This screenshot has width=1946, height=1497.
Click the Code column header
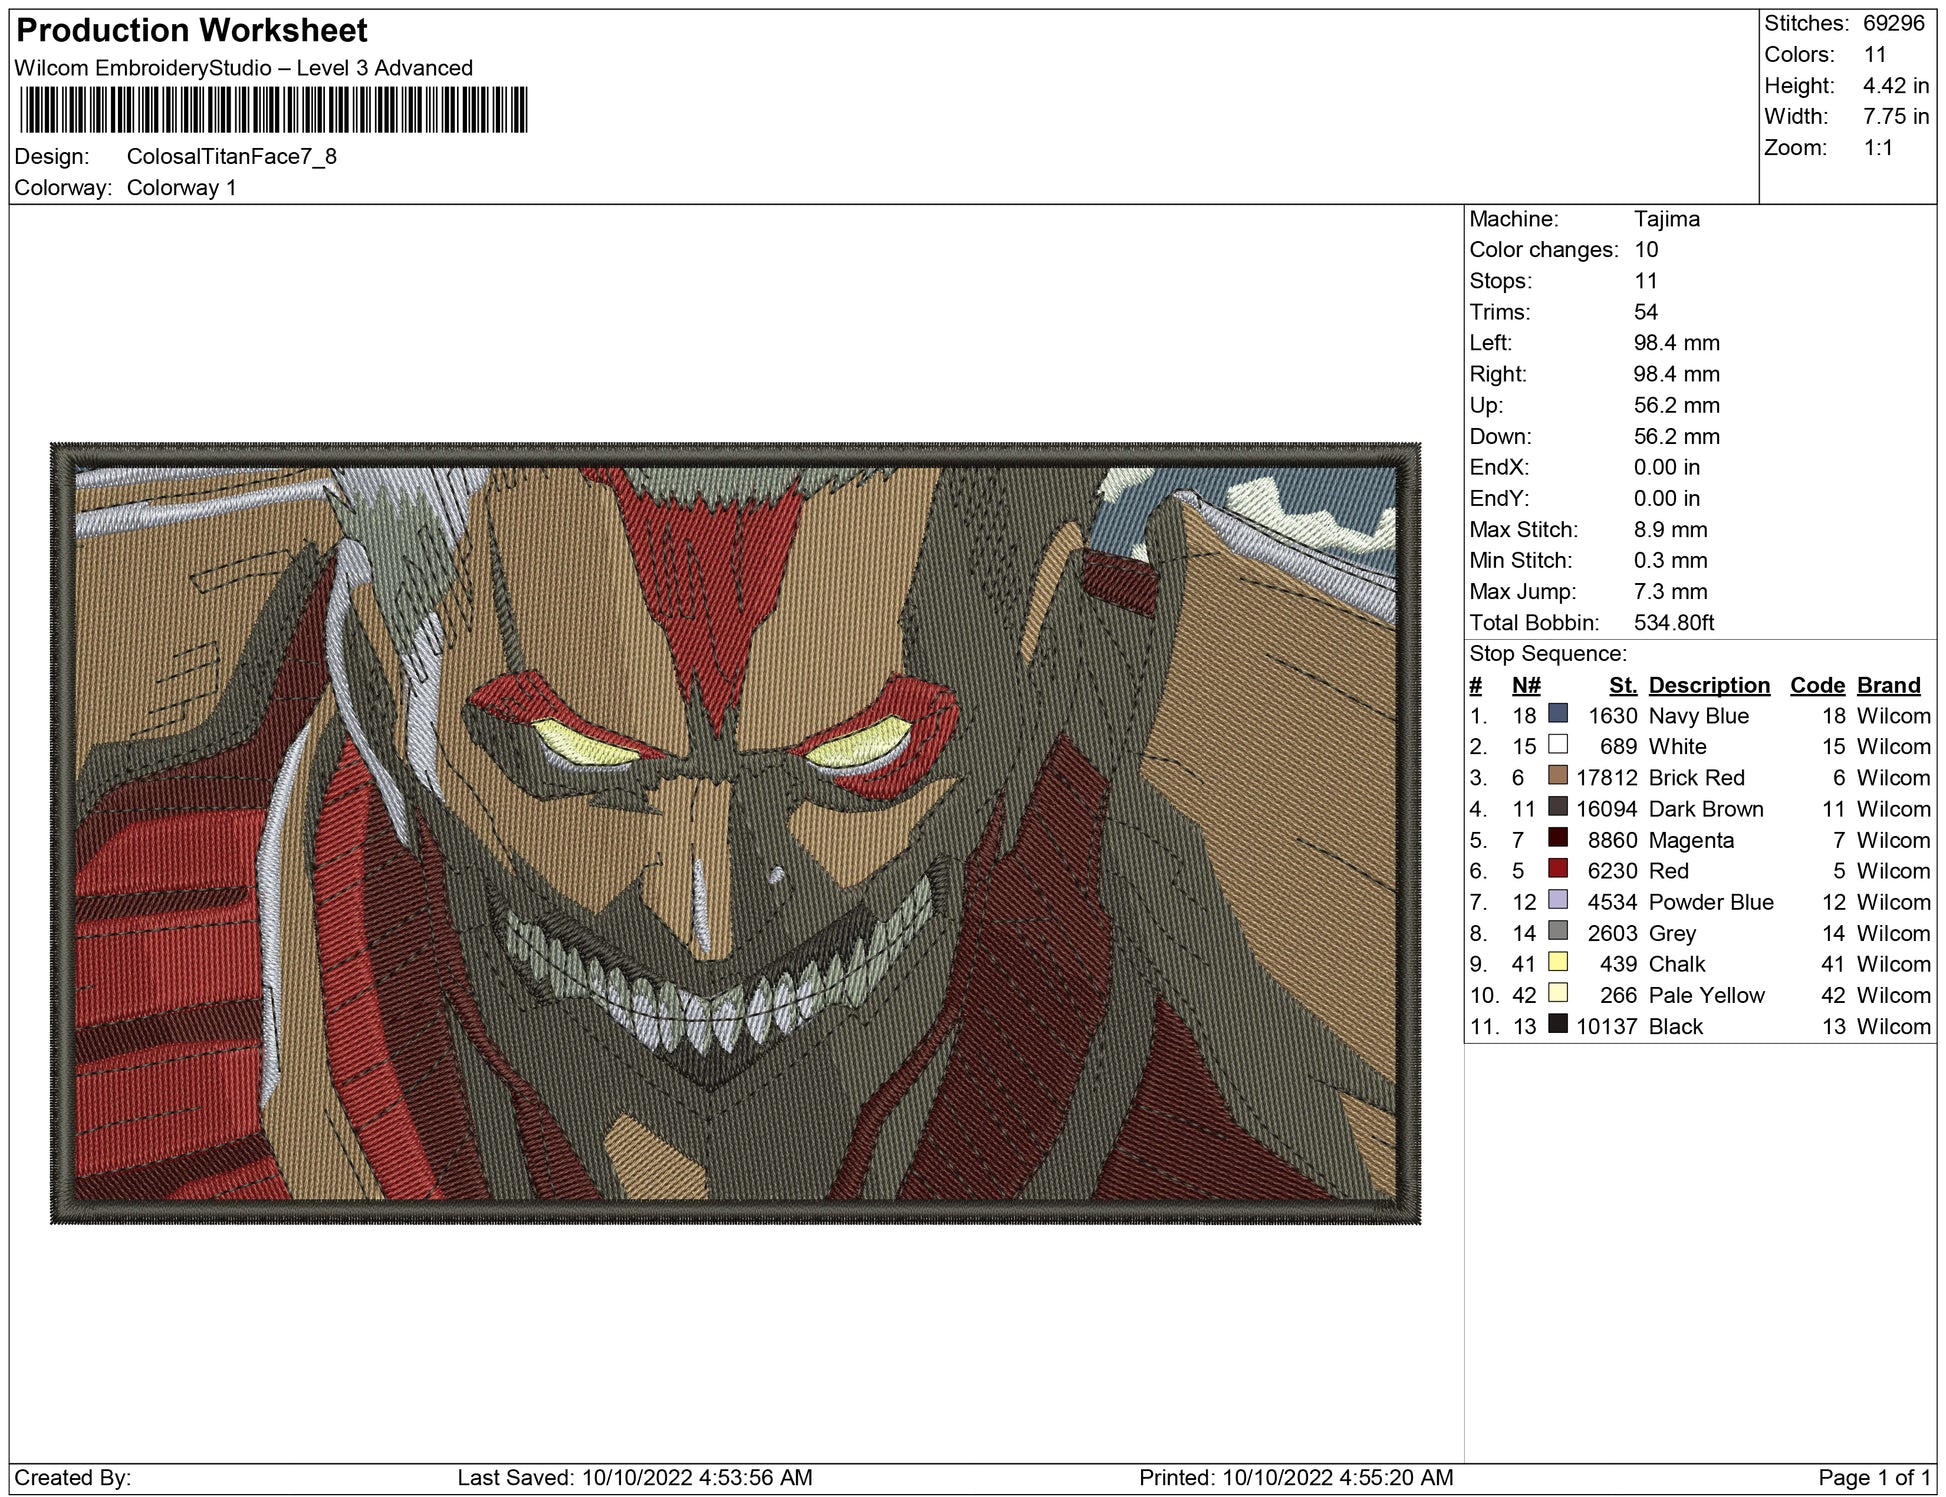point(1816,685)
